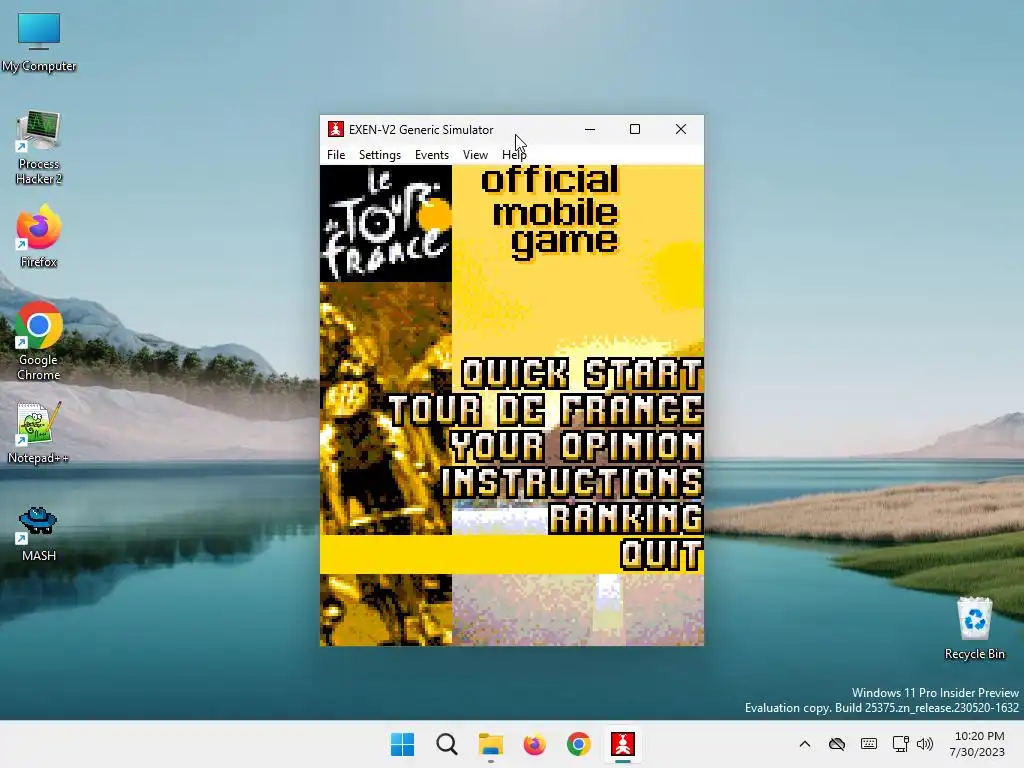Select QUICK START in game menu
Image resolution: width=1024 pixels, height=768 pixels.
click(x=581, y=374)
